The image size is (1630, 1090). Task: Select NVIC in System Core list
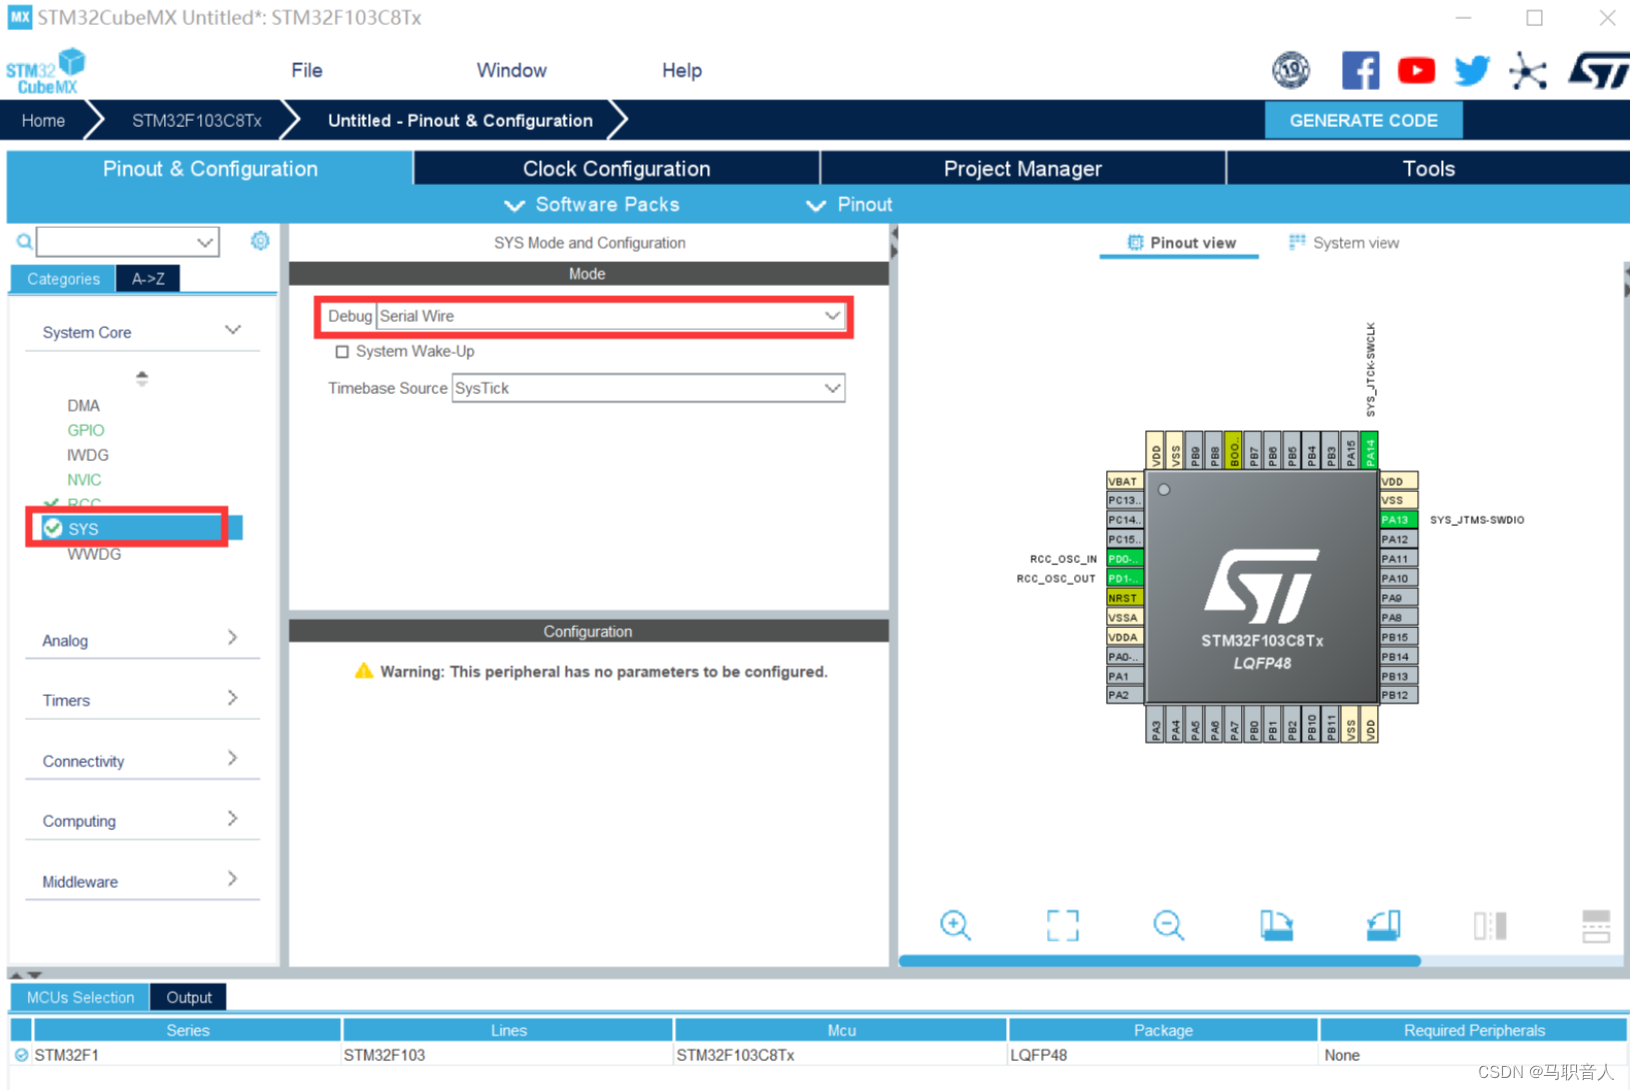click(x=84, y=480)
